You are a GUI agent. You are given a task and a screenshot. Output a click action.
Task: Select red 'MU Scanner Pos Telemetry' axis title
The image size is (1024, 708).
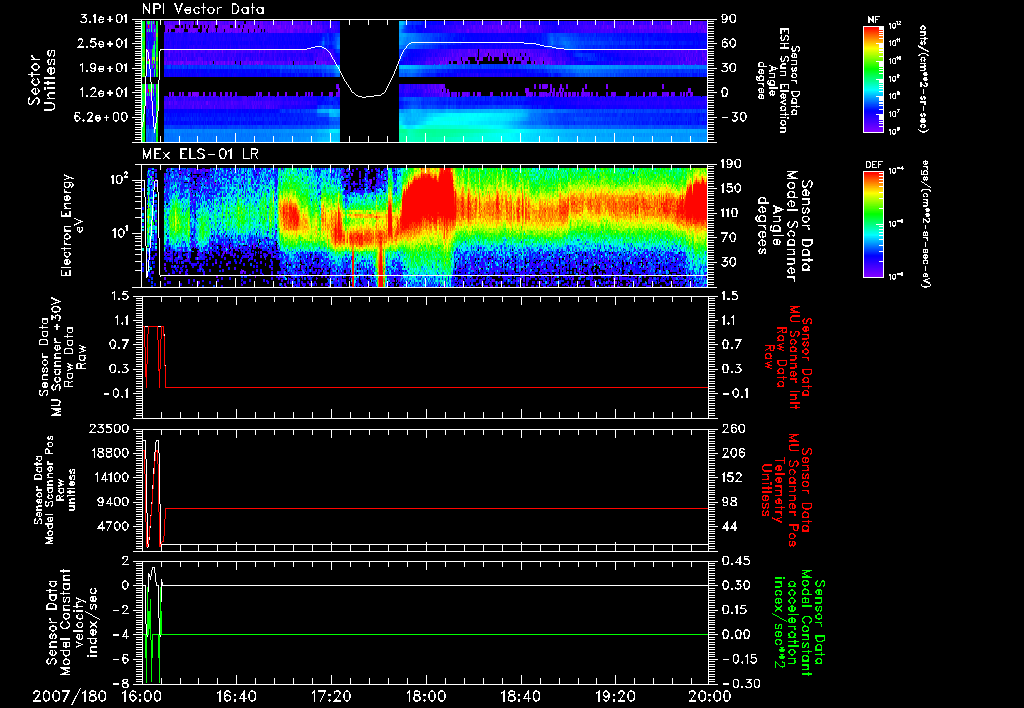(x=787, y=489)
